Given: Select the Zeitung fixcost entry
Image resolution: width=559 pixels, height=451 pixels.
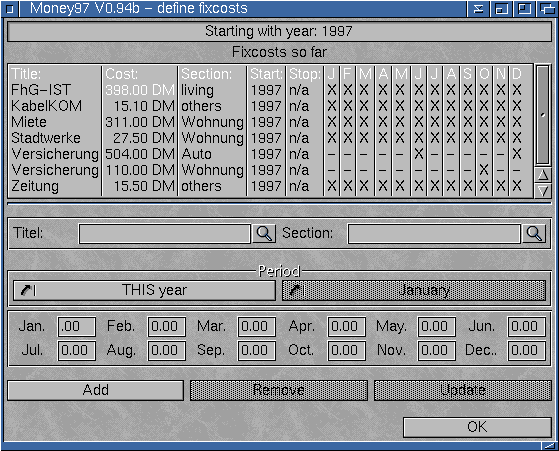Looking at the screenshot, I should [271, 186].
